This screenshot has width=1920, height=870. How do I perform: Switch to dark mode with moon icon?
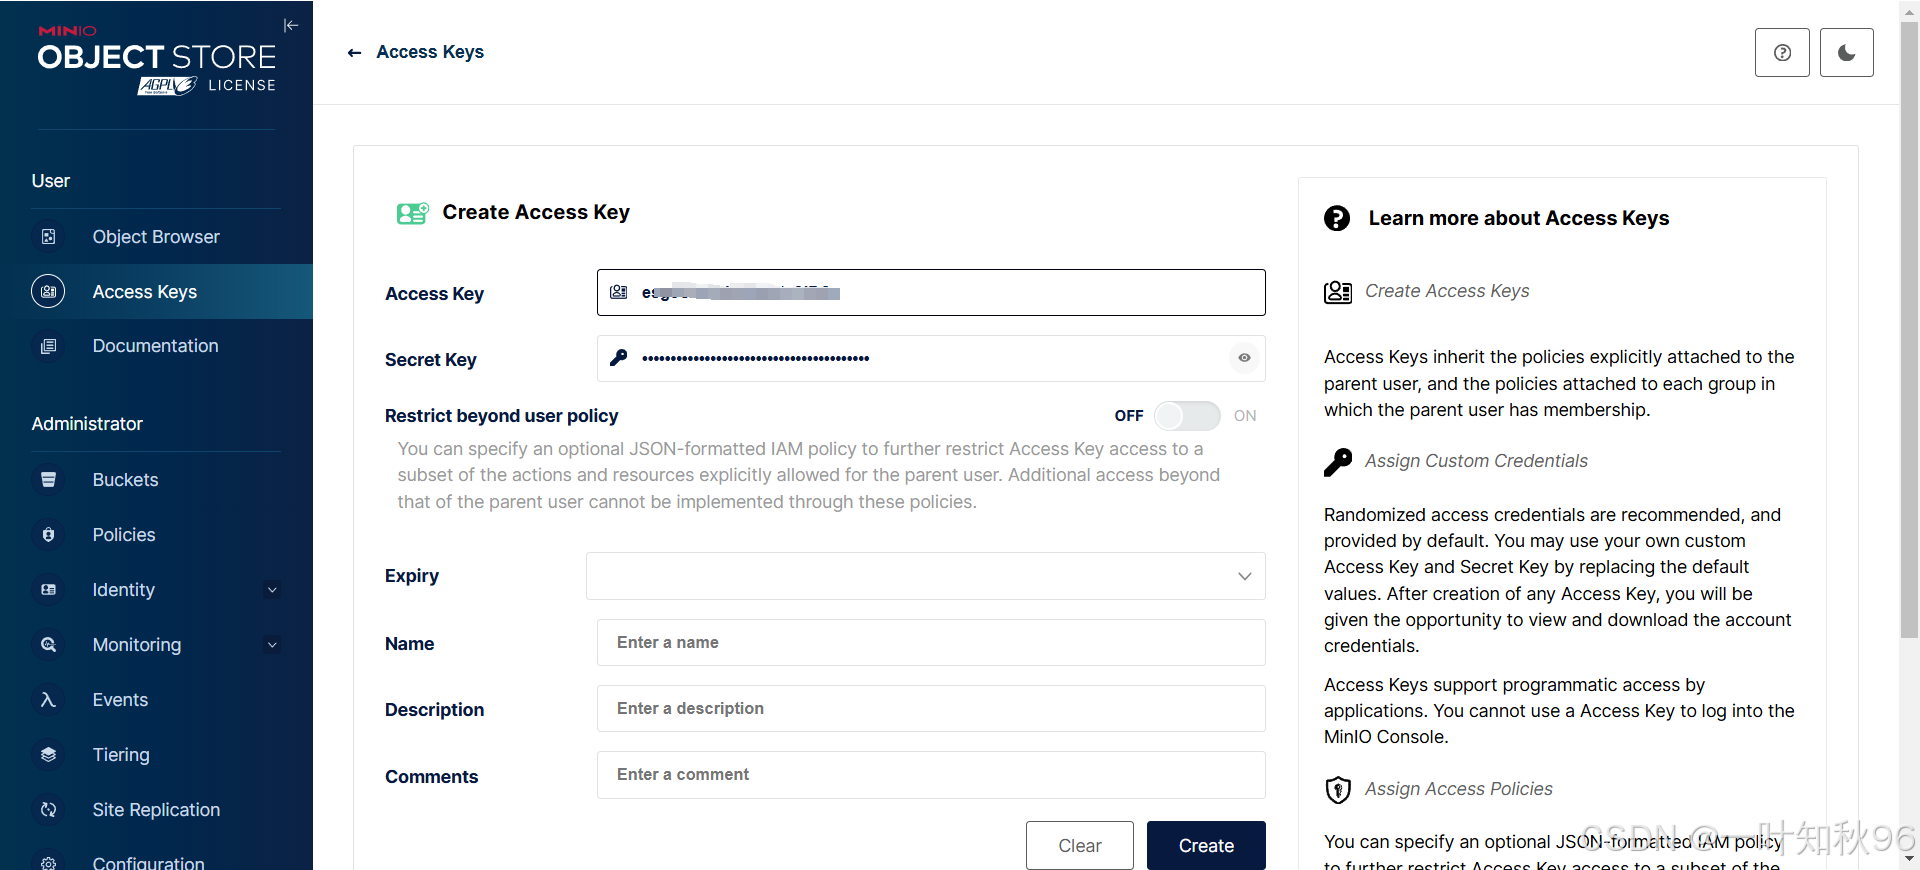pos(1846,53)
